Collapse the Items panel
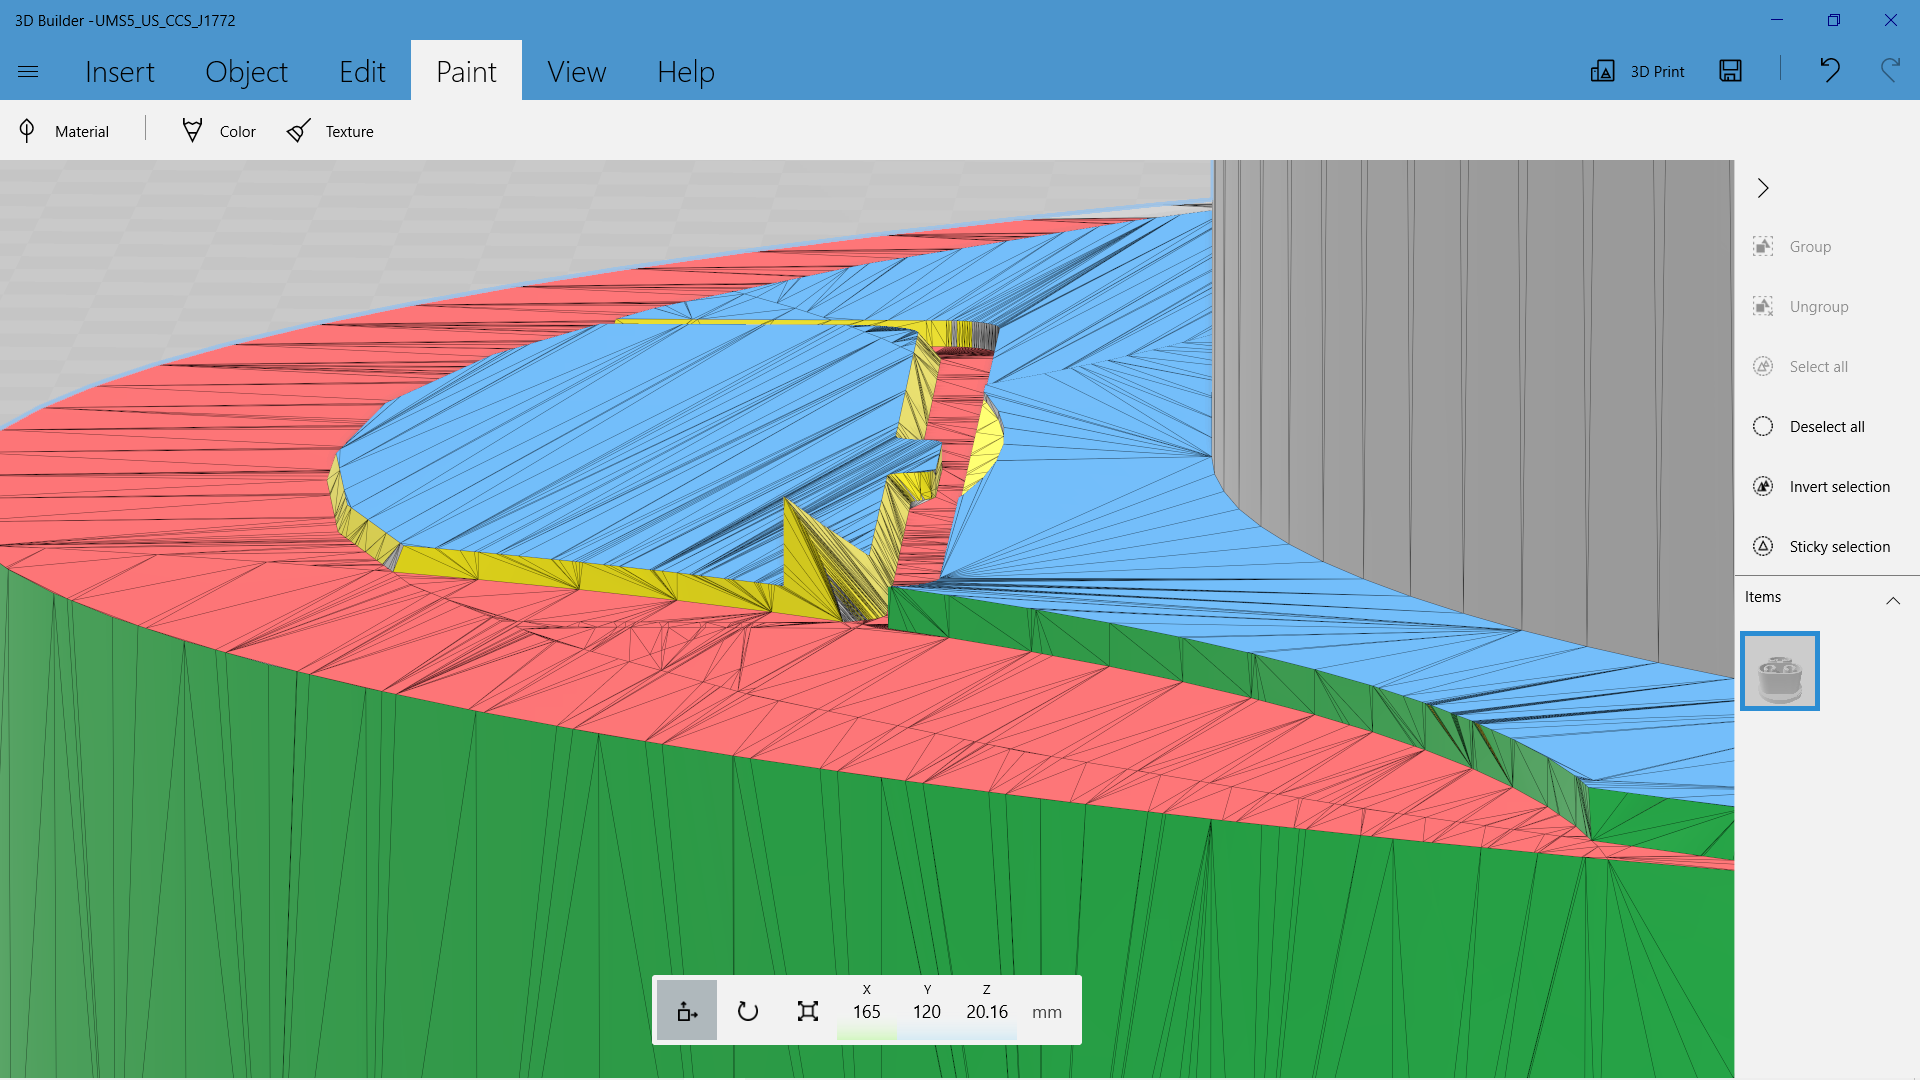Screen dimensions: 1920x1080 tap(1892, 600)
